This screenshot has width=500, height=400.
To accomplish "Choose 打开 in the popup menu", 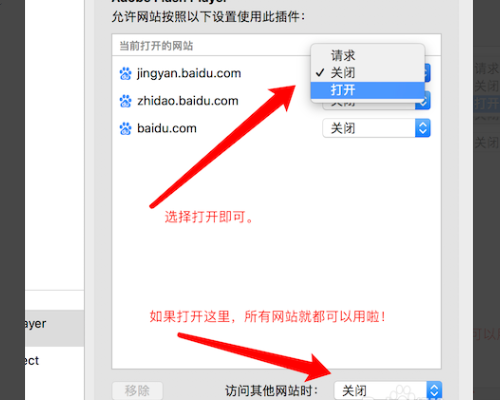I will pos(367,90).
